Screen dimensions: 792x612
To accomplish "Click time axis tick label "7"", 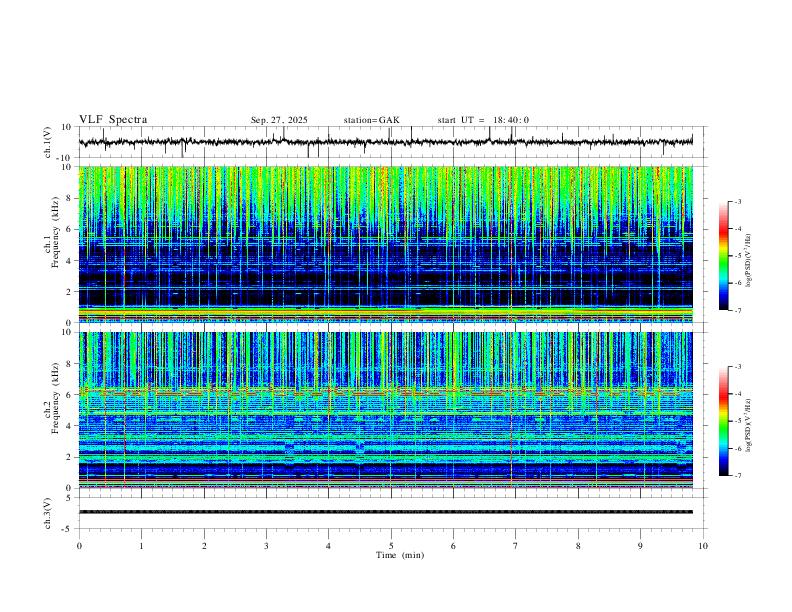I will pos(516,546).
